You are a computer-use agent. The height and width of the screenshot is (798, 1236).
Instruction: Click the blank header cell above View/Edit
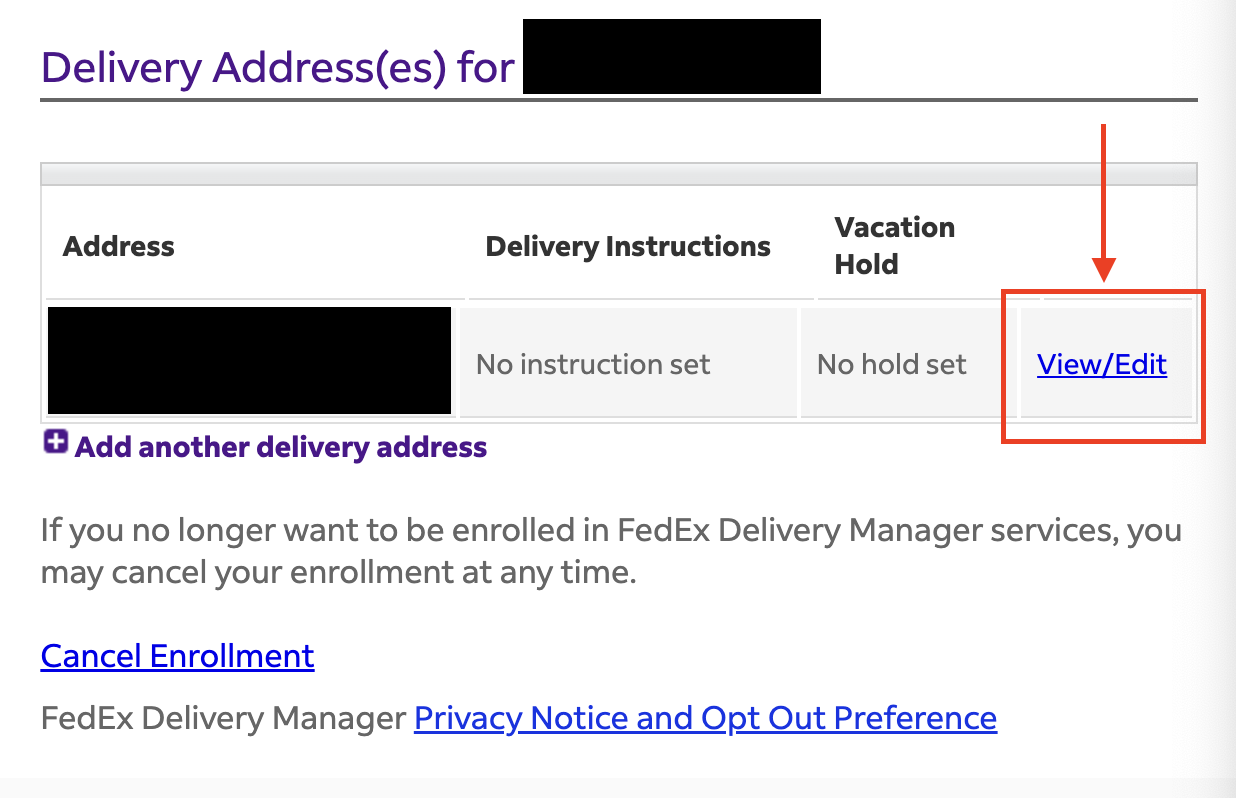click(1106, 246)
